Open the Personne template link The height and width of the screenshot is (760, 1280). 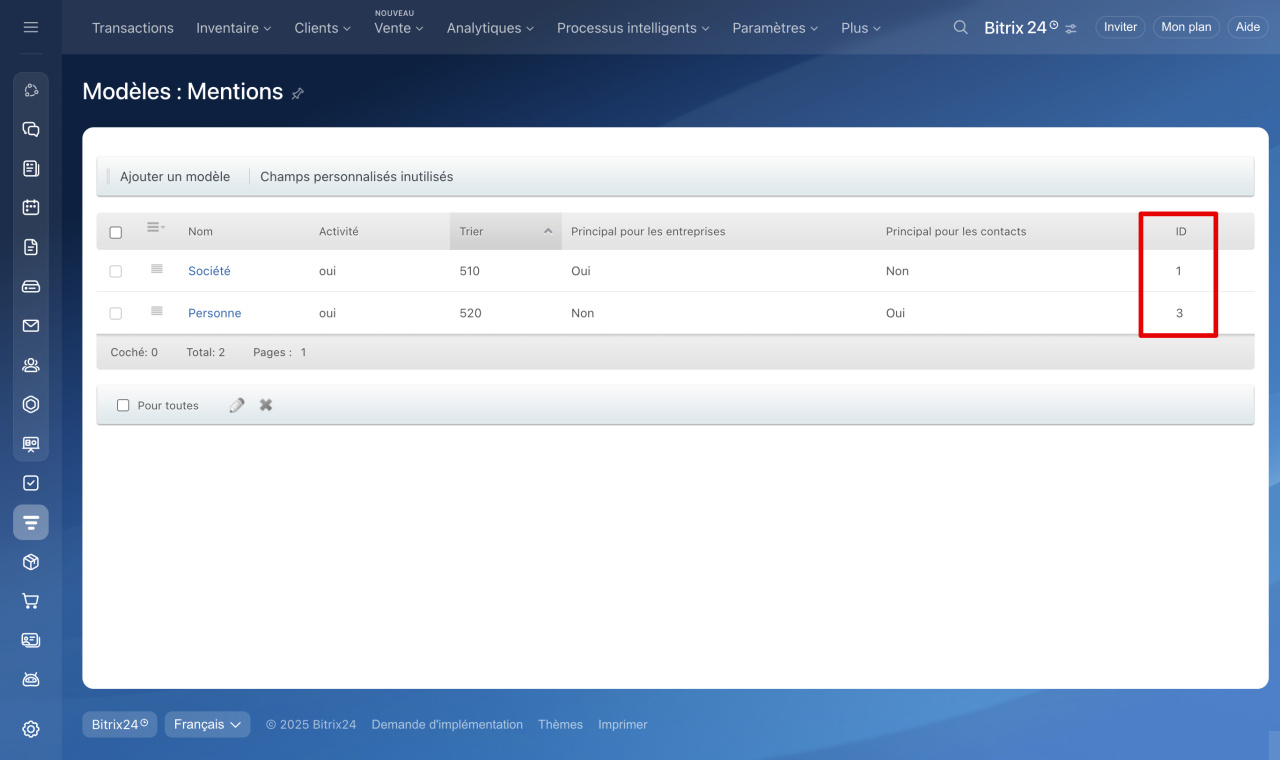pyautogui.click(x=215, y=313)
